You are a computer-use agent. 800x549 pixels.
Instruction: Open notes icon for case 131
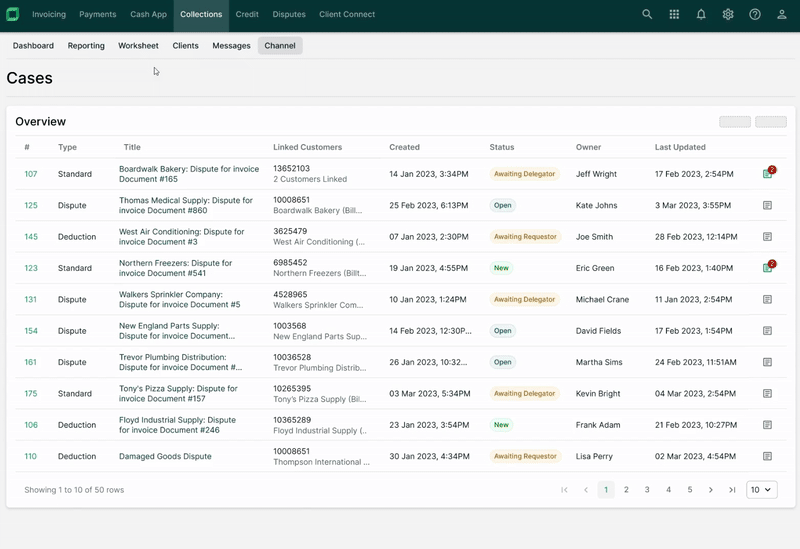pyautogui.click(x=767, y=300)
